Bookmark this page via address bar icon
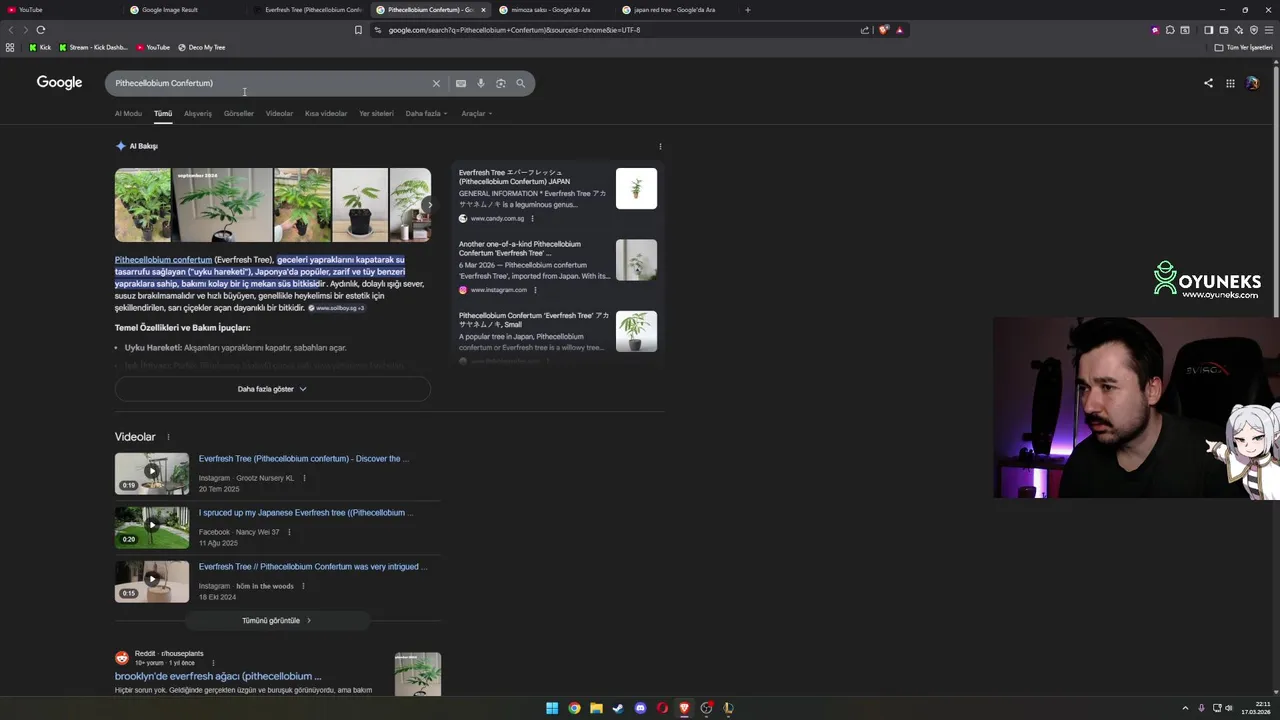 point(358,30)
